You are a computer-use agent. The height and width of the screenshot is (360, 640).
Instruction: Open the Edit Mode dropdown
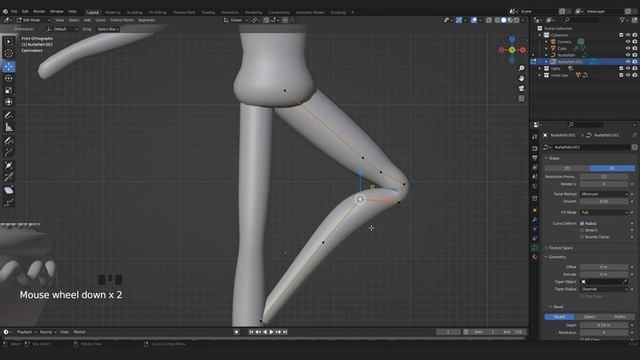pos(33,20)
